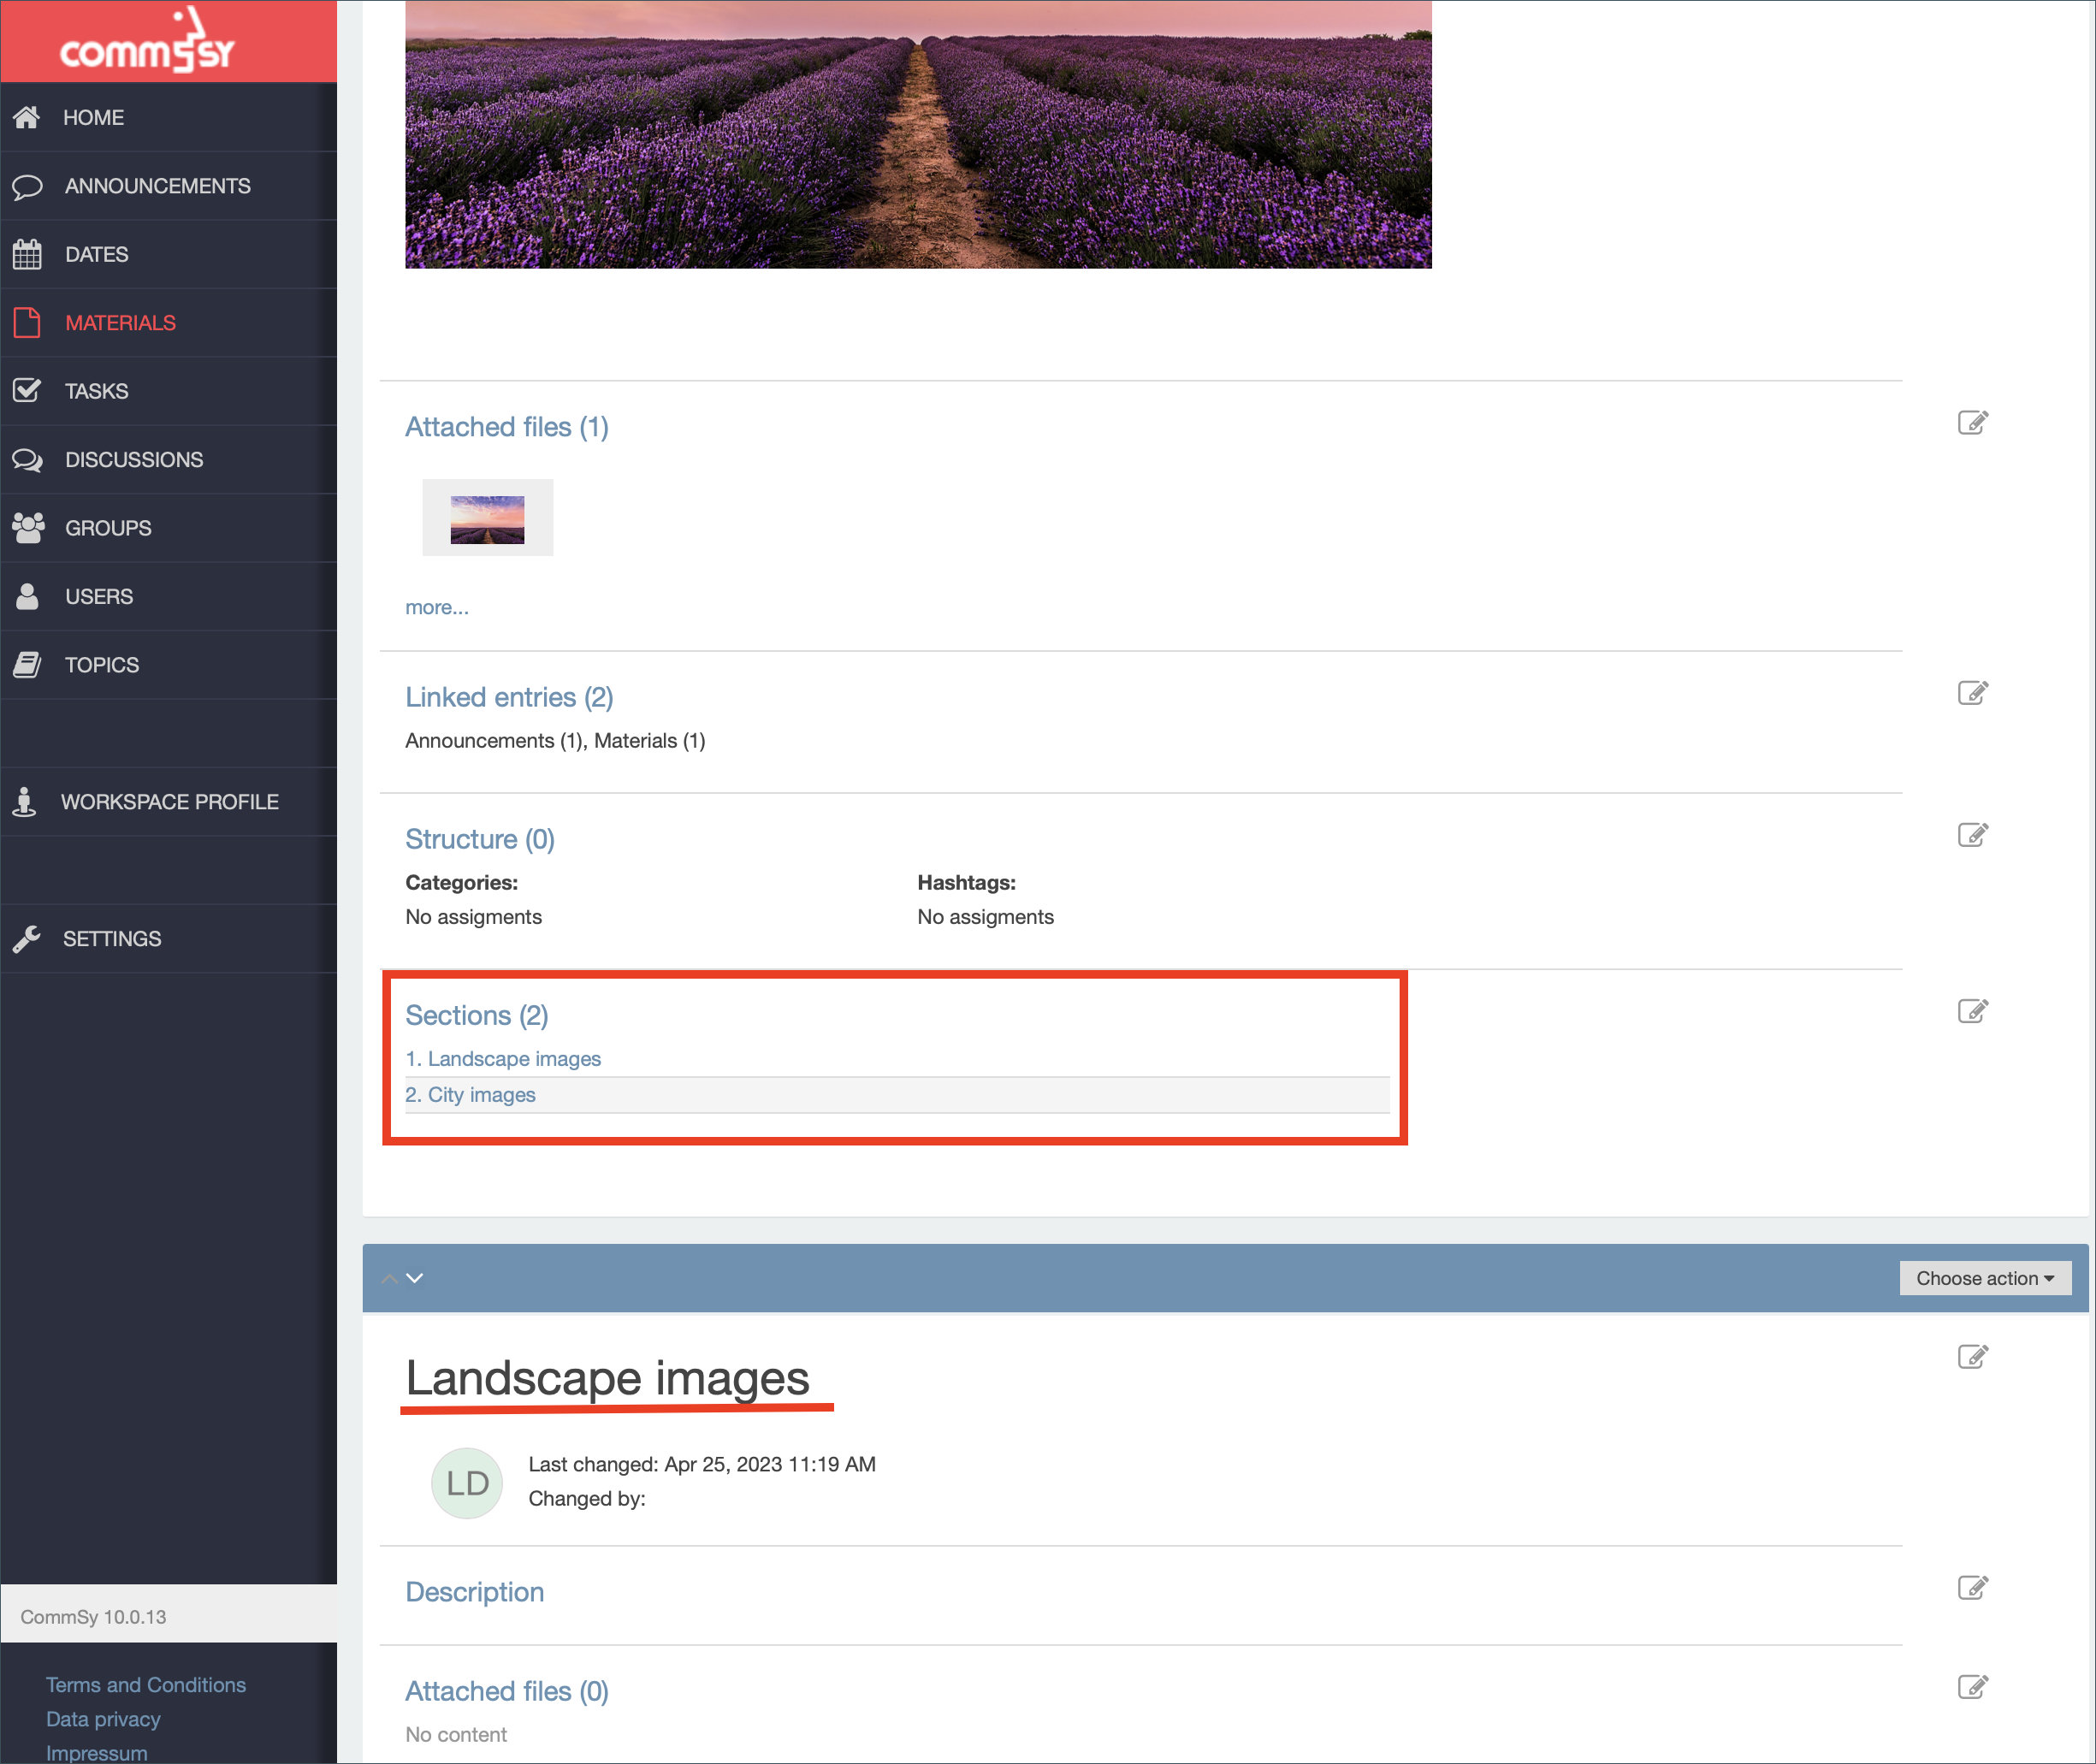Image resolution: width=2096 pixels, height=1764 pixels.
Task: Expand the Sections (2) panel
Action: point(476,1013)
